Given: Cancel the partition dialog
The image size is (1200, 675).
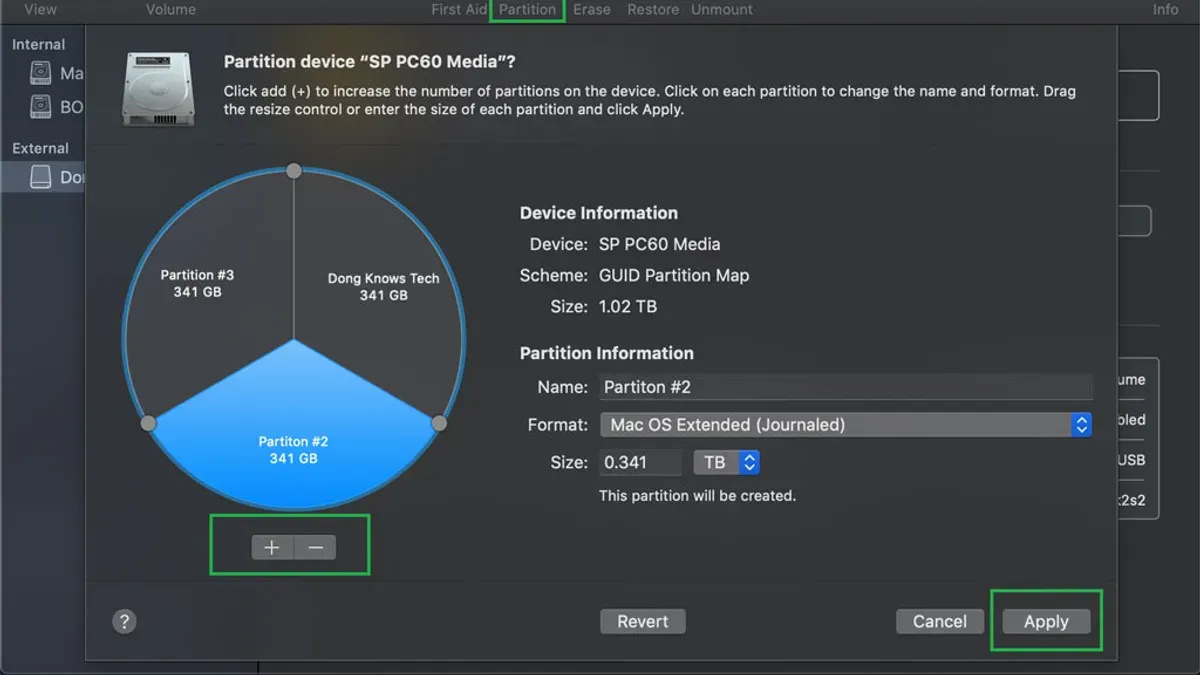Looking at the screenshot, I should [939, 621].
